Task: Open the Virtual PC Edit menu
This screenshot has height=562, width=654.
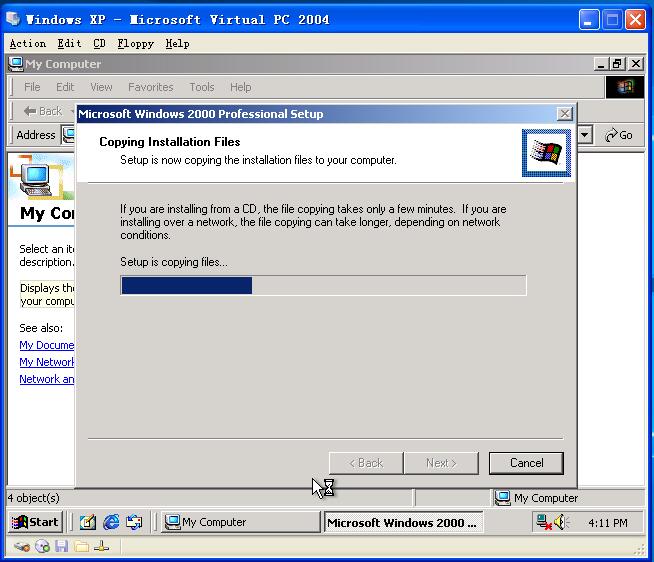Action: 69,43
